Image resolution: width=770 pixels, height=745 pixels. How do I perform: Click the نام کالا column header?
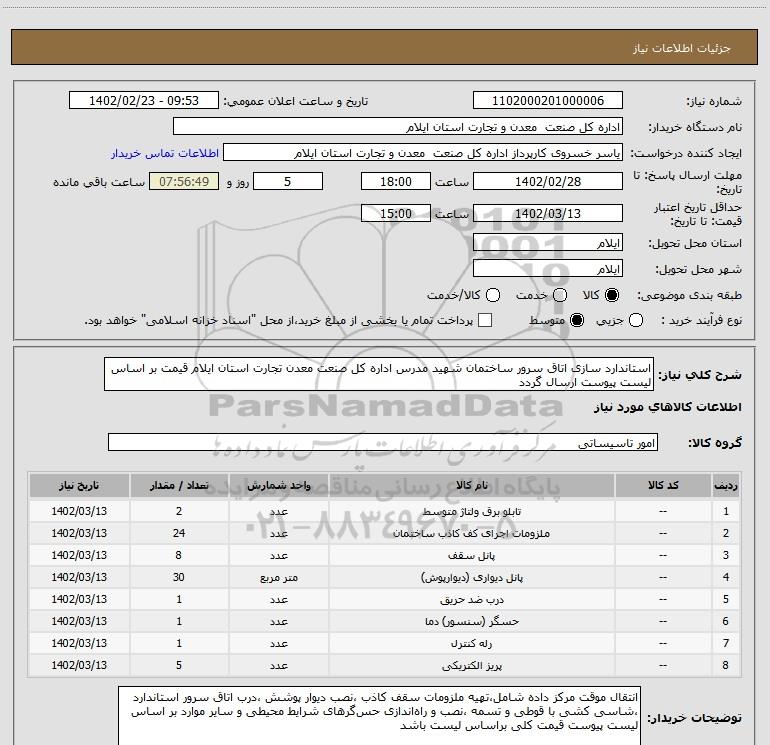[471, 485]
